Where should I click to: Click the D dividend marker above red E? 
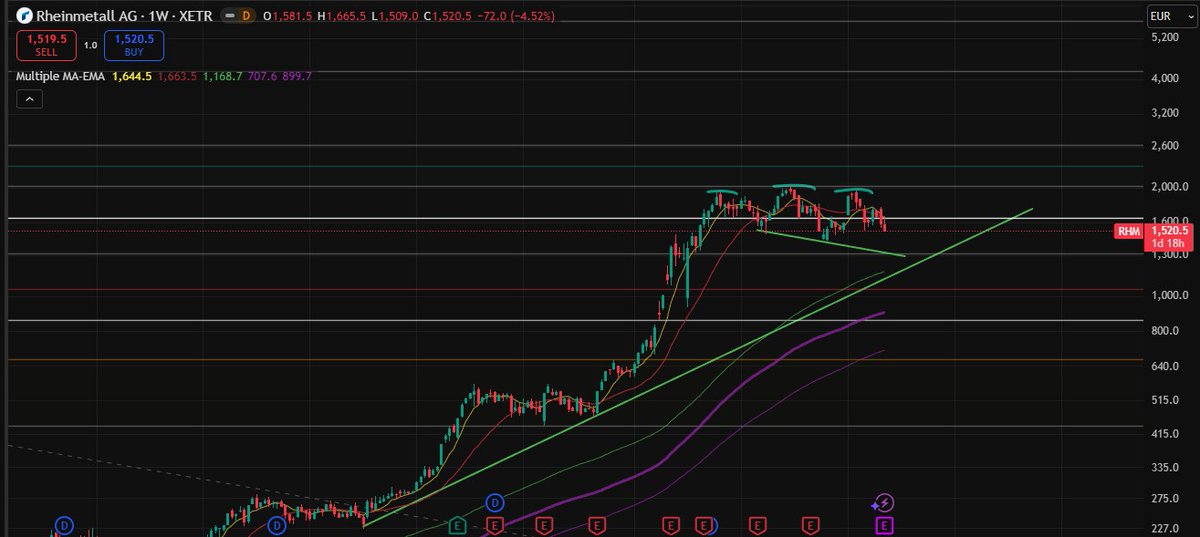(494, 502)
